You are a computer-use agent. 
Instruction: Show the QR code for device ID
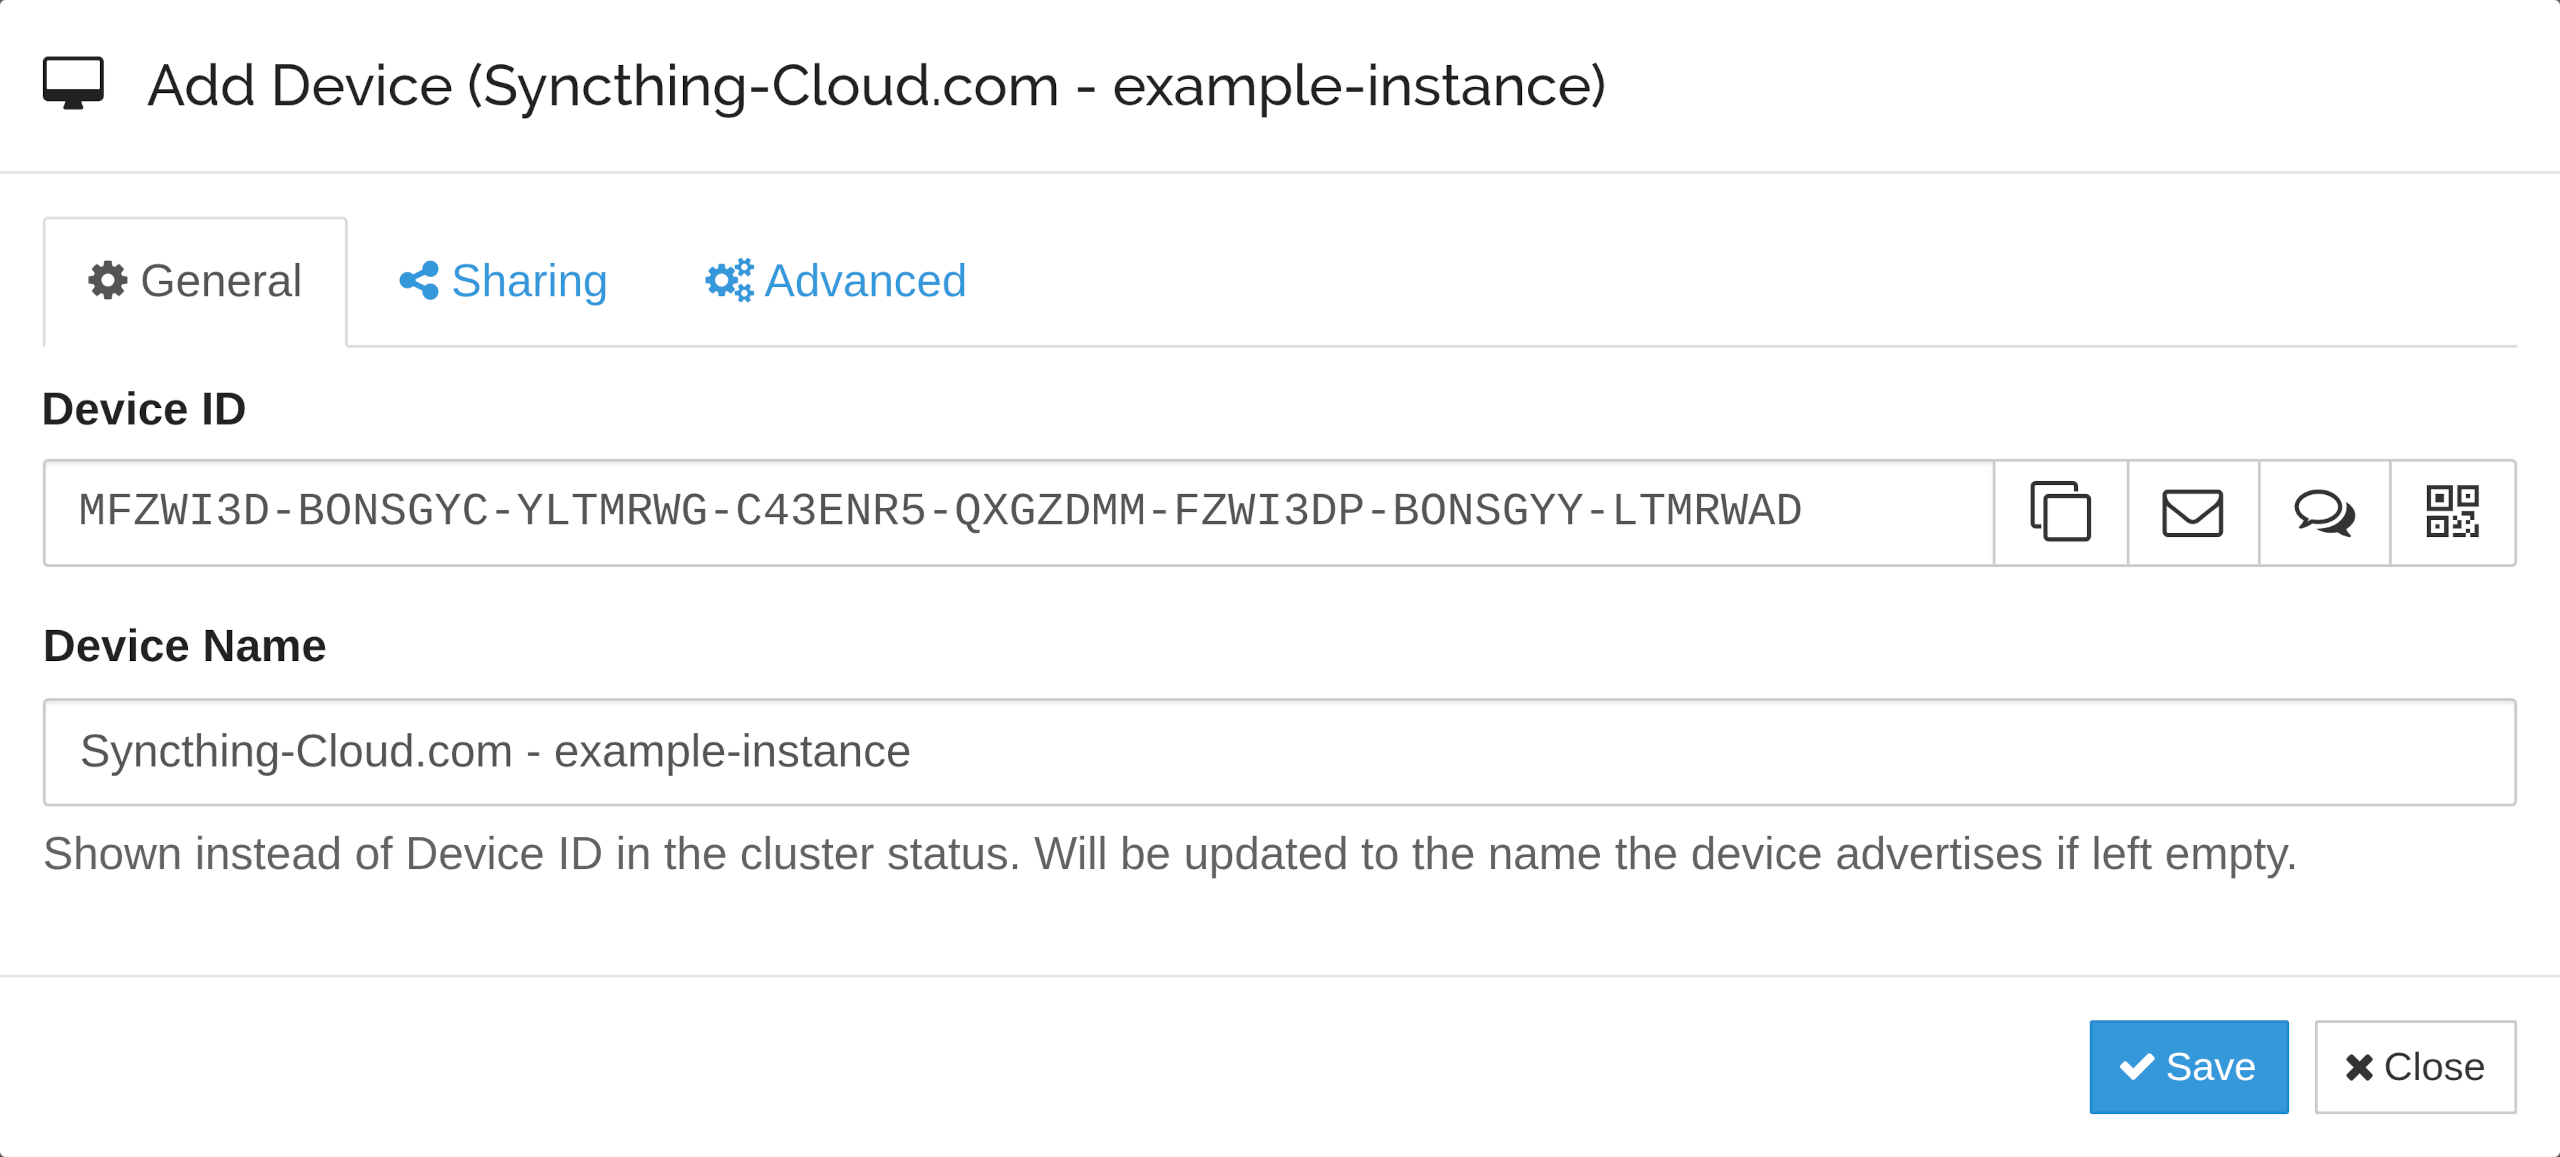click(x=2452, y=512)
